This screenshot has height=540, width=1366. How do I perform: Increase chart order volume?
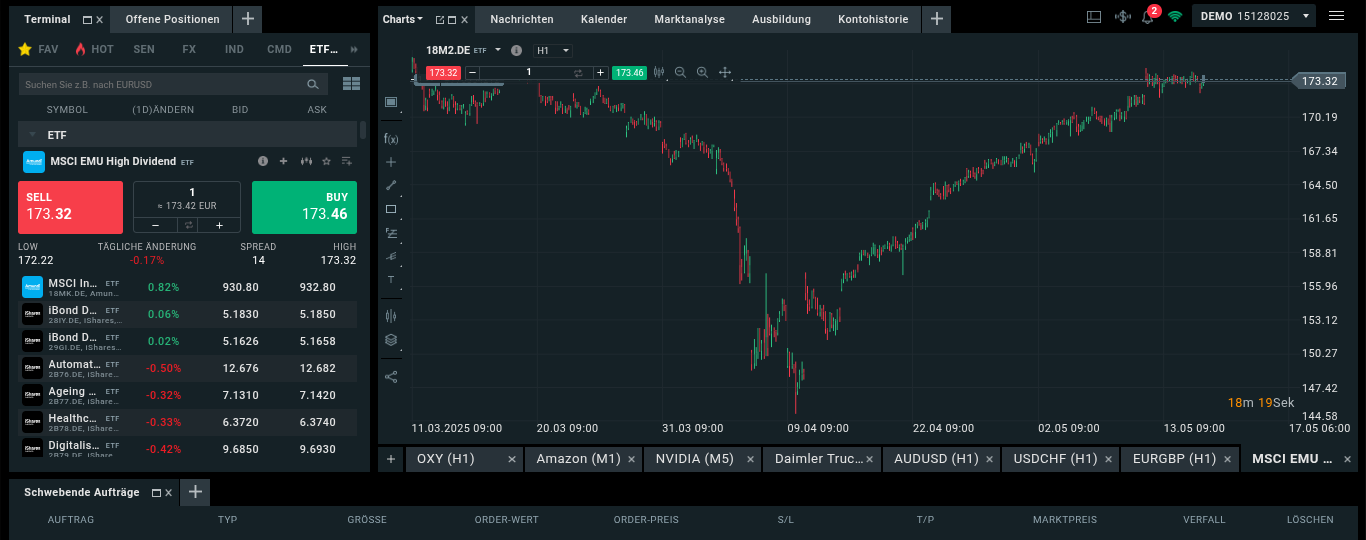tap(600, 72)
